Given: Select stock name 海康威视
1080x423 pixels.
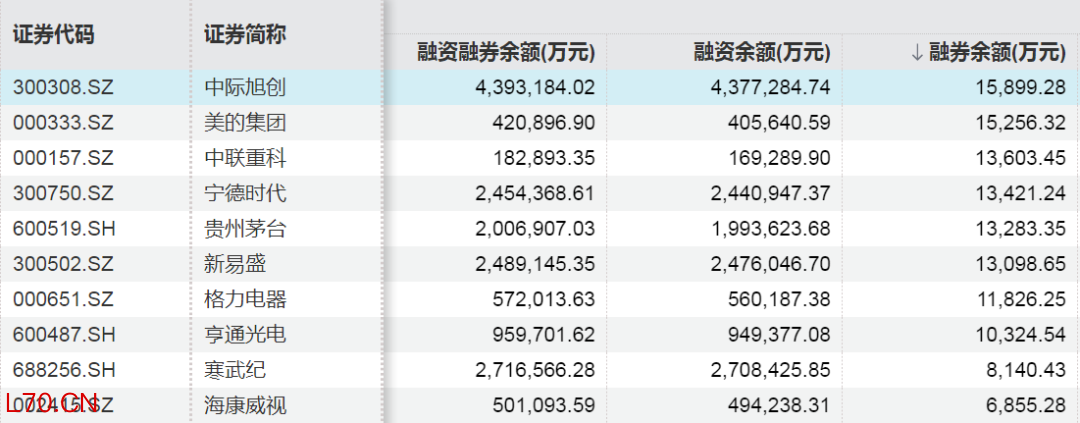Looking at the screenshot, I should [245, 405].
